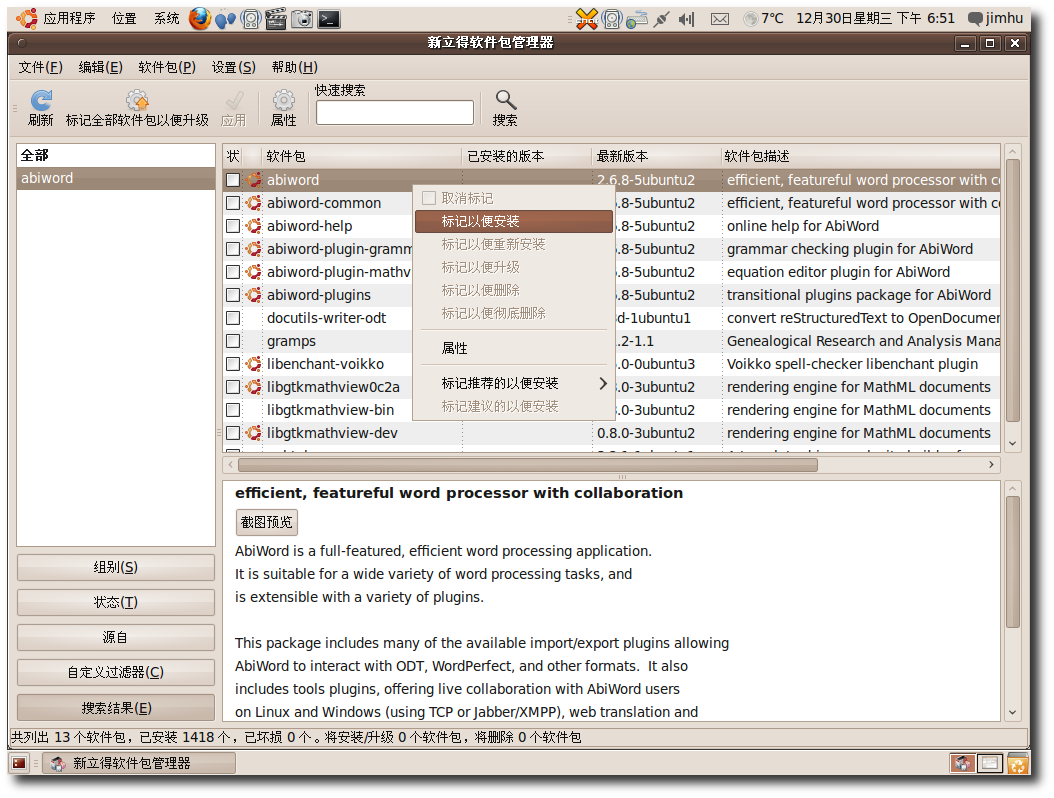Toggle the status checkbox for abiword-common

[x=233, y=203]
